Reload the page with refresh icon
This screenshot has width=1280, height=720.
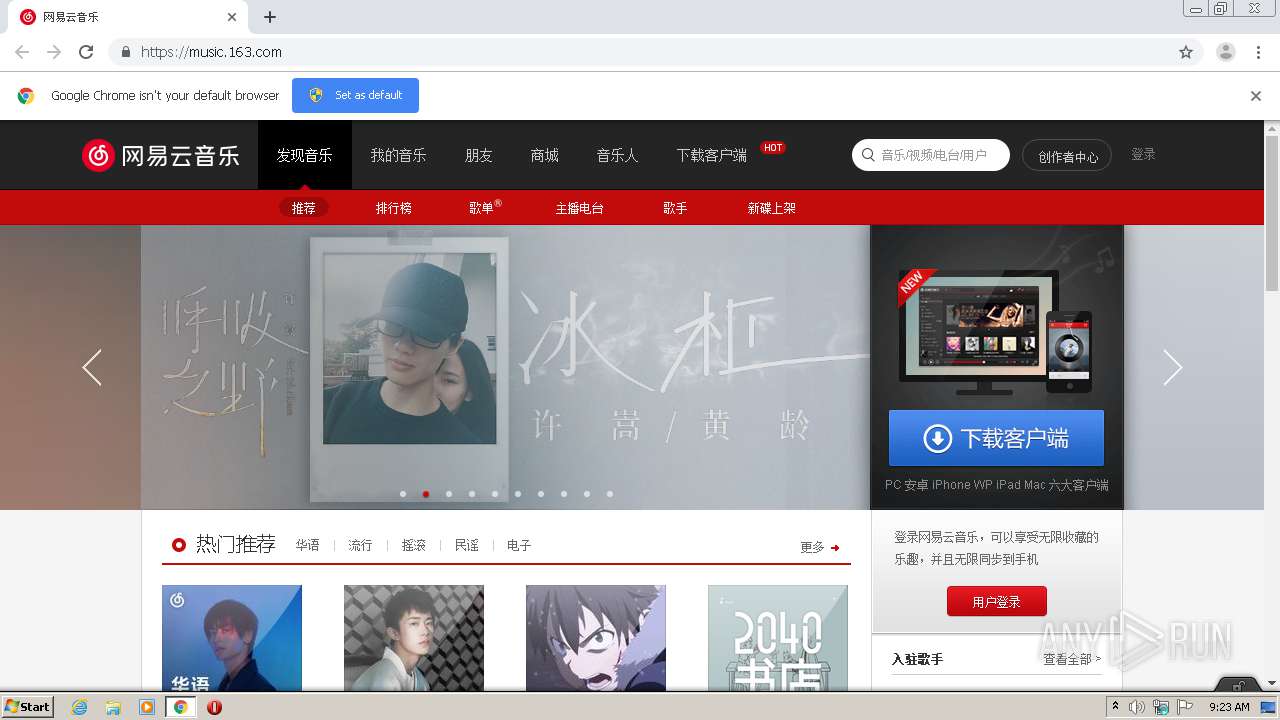(x=86, y=52)
